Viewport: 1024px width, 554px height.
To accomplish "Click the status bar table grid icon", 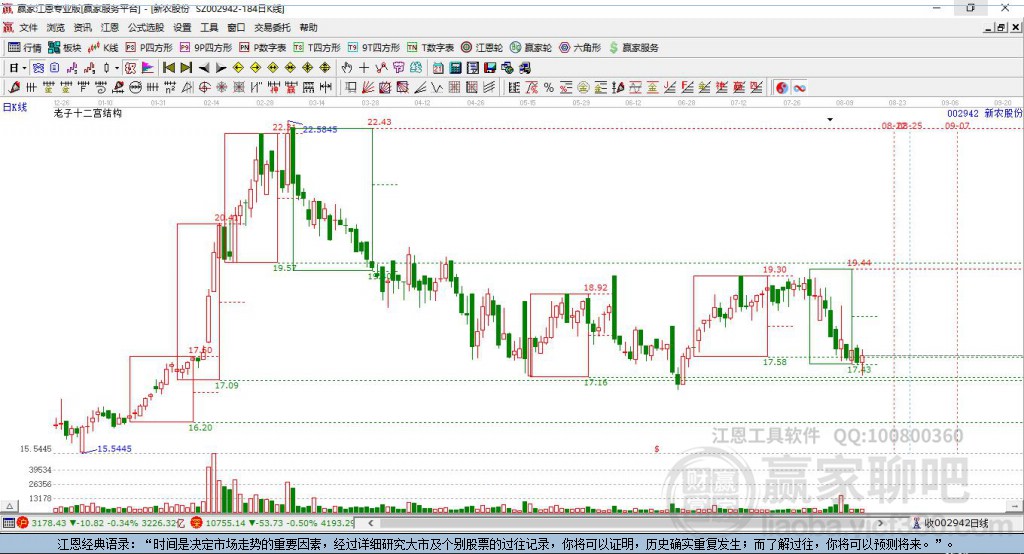I will pos(8,523).
